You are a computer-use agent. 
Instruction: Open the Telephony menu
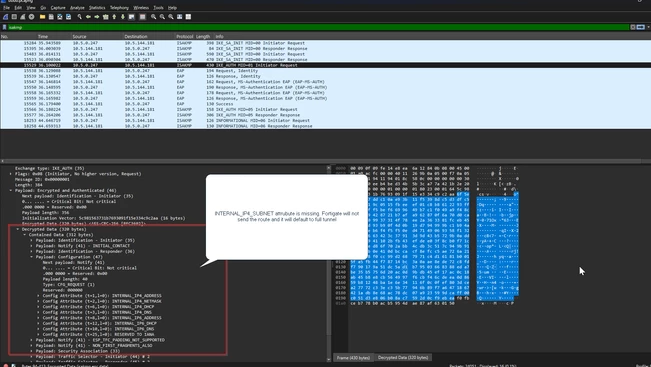(120, 7)
